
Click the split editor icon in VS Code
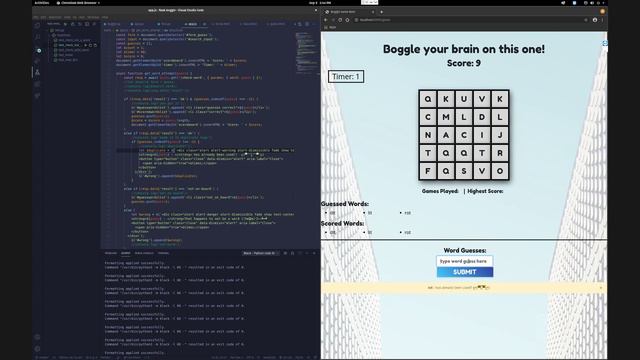[x=307, y=24]
